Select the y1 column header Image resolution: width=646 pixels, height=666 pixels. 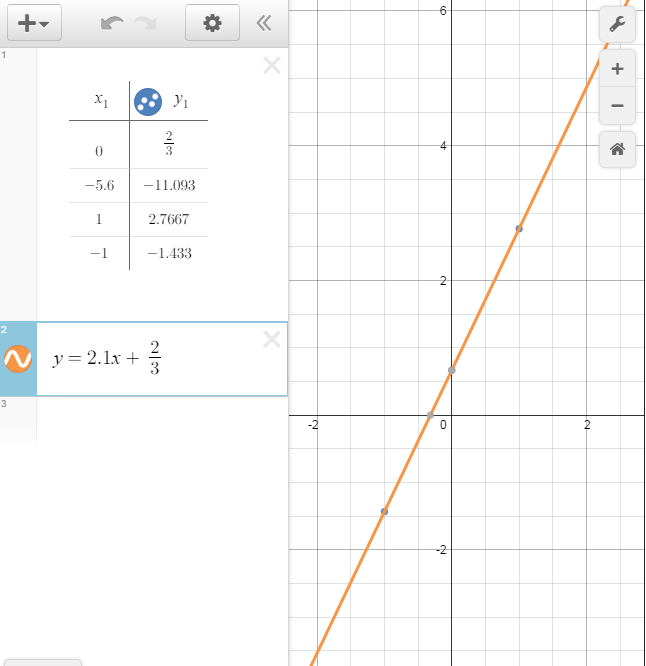click(x=181, y=100)
